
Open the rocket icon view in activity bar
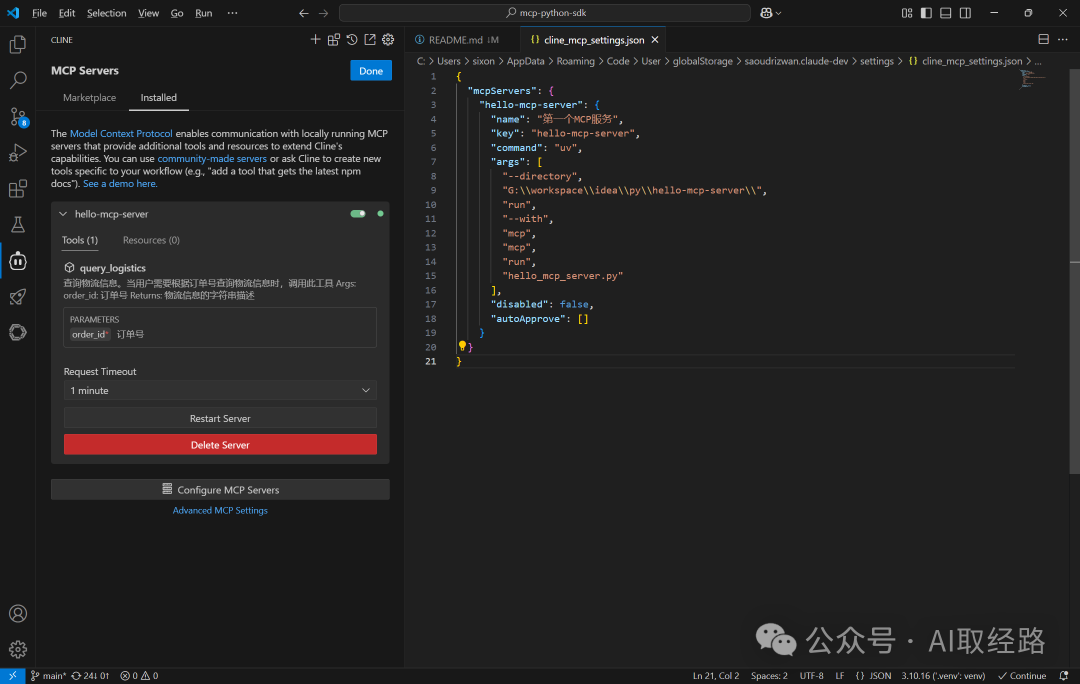click(18, 297)
